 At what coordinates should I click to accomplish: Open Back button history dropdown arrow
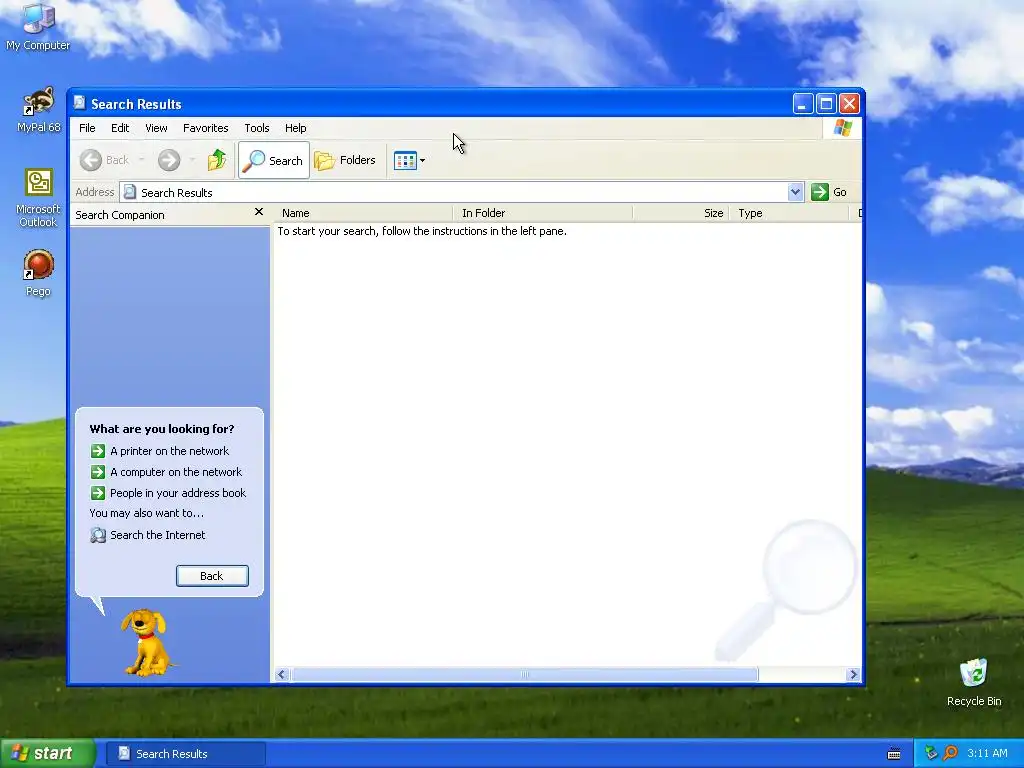(141, 160)
